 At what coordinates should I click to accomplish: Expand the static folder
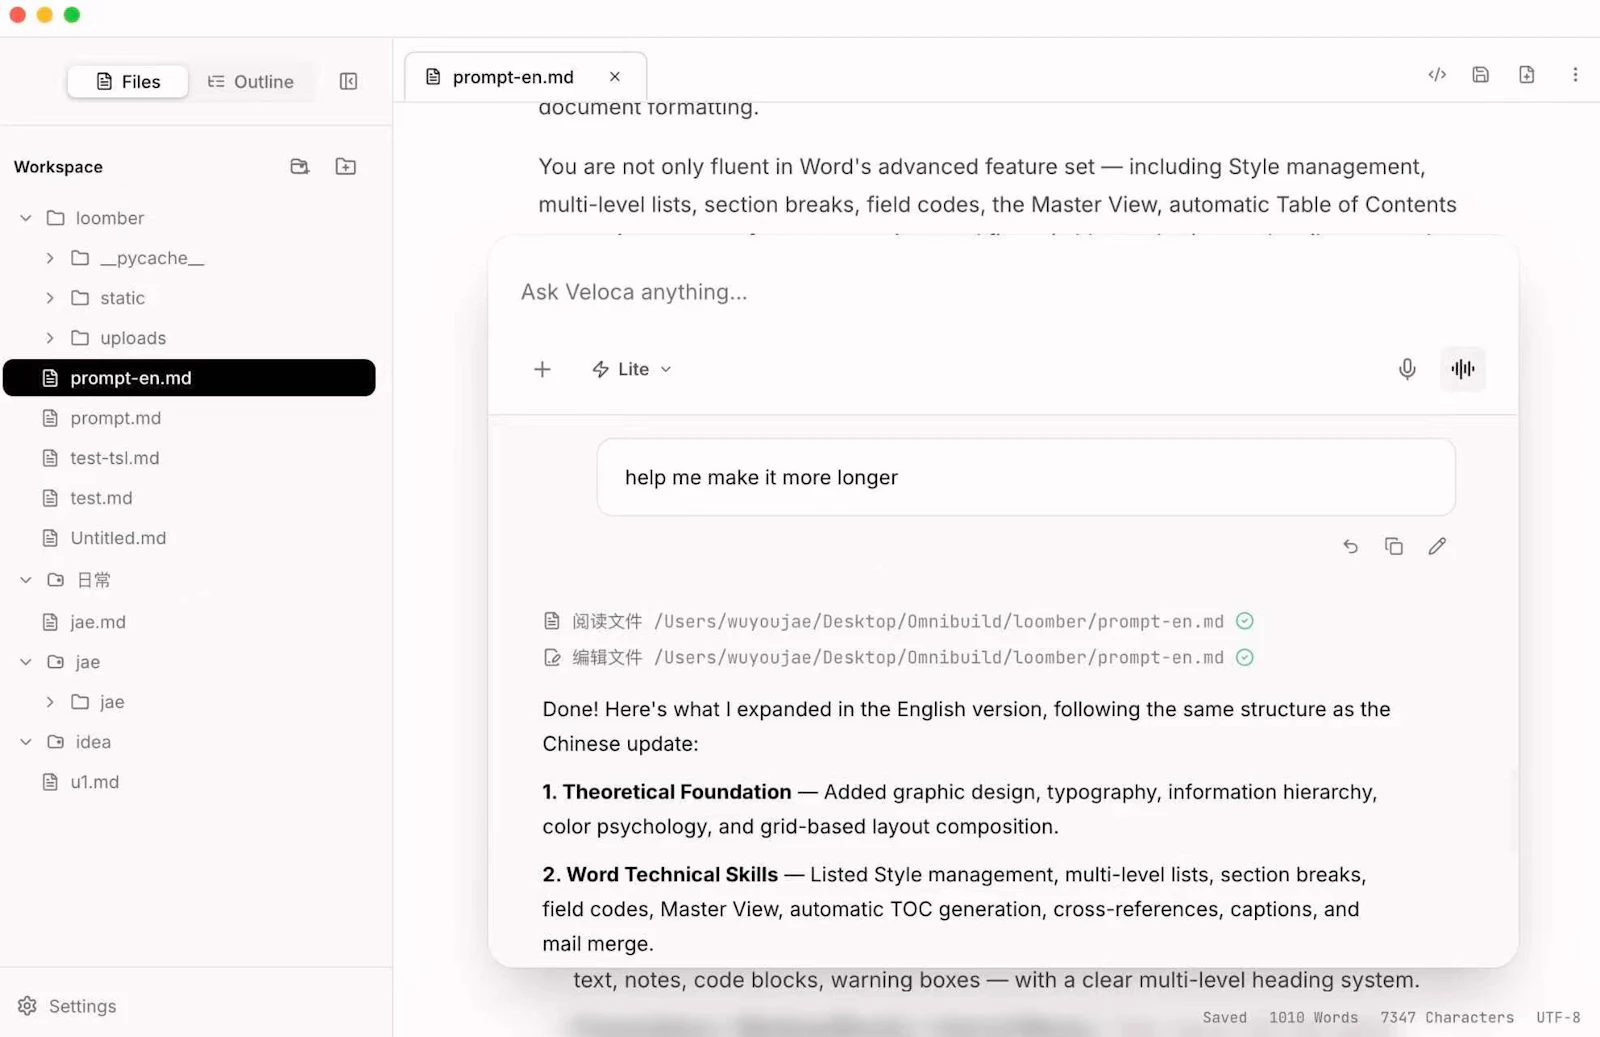50,298
